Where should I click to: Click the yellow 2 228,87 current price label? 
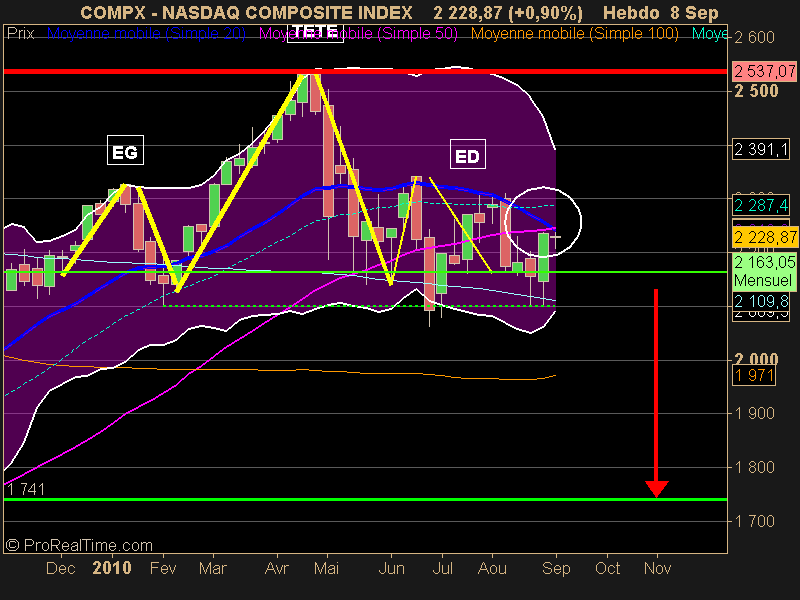pyautogui.click(x=765, y=237)
